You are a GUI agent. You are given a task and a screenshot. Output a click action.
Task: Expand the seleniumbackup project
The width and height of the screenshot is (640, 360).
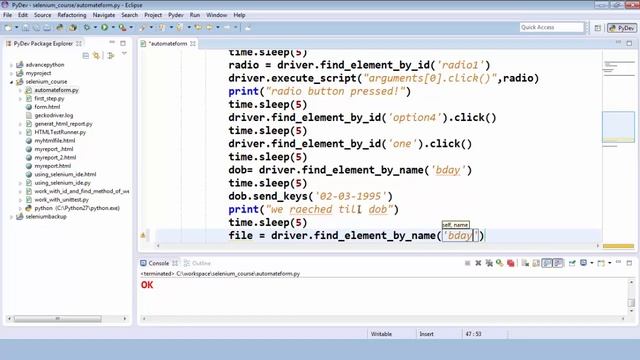[11, 217]
